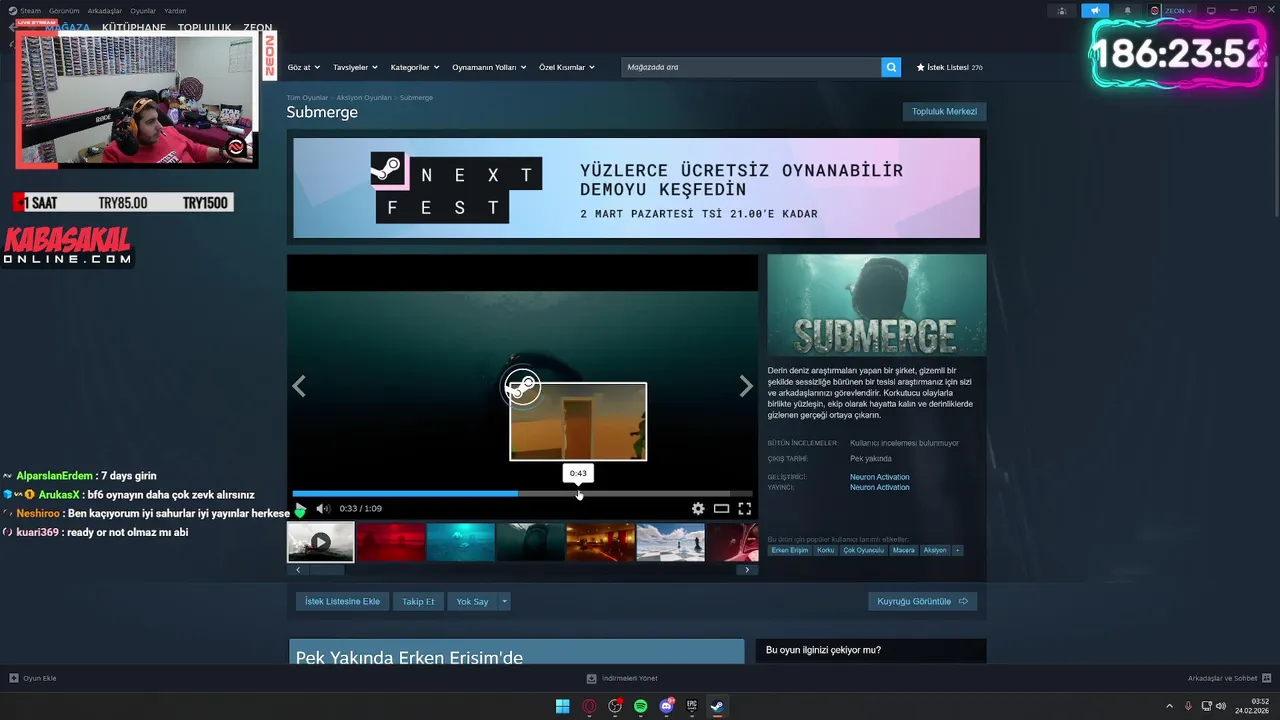Open the notifications bell icon
Screen dimensions: 1280x720
(x=1128, y=11)
